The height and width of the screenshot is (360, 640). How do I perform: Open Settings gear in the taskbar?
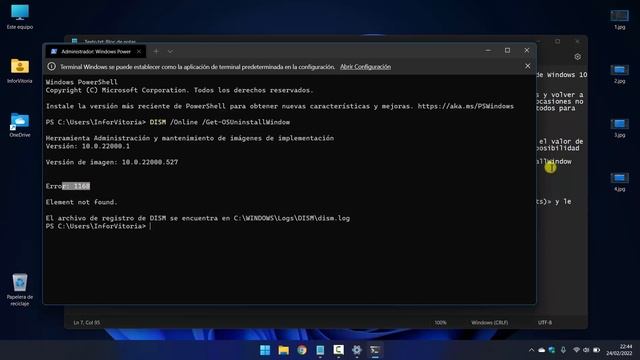[357, 350]
